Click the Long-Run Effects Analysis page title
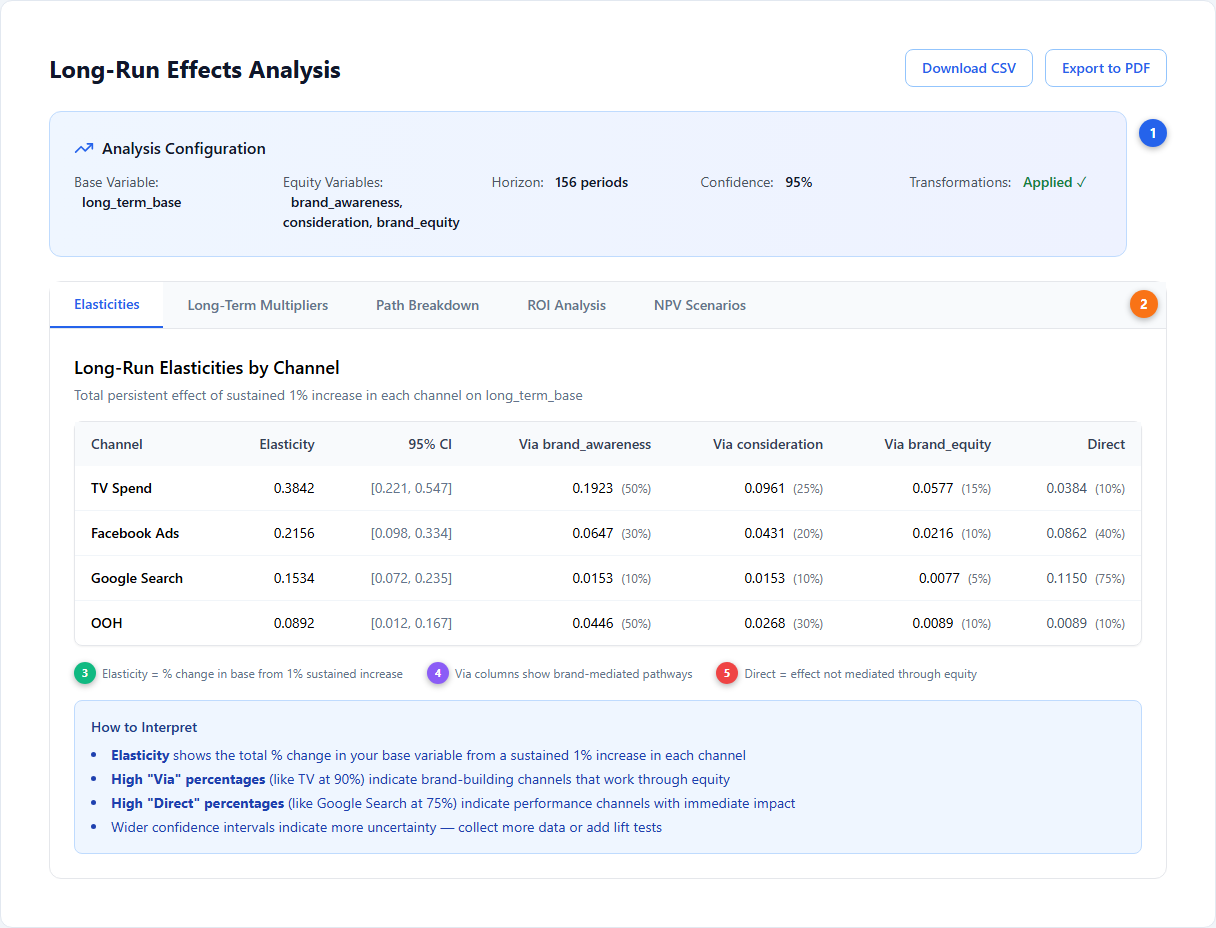Screen dimensions: 1216x928 [x=195, y=70]
